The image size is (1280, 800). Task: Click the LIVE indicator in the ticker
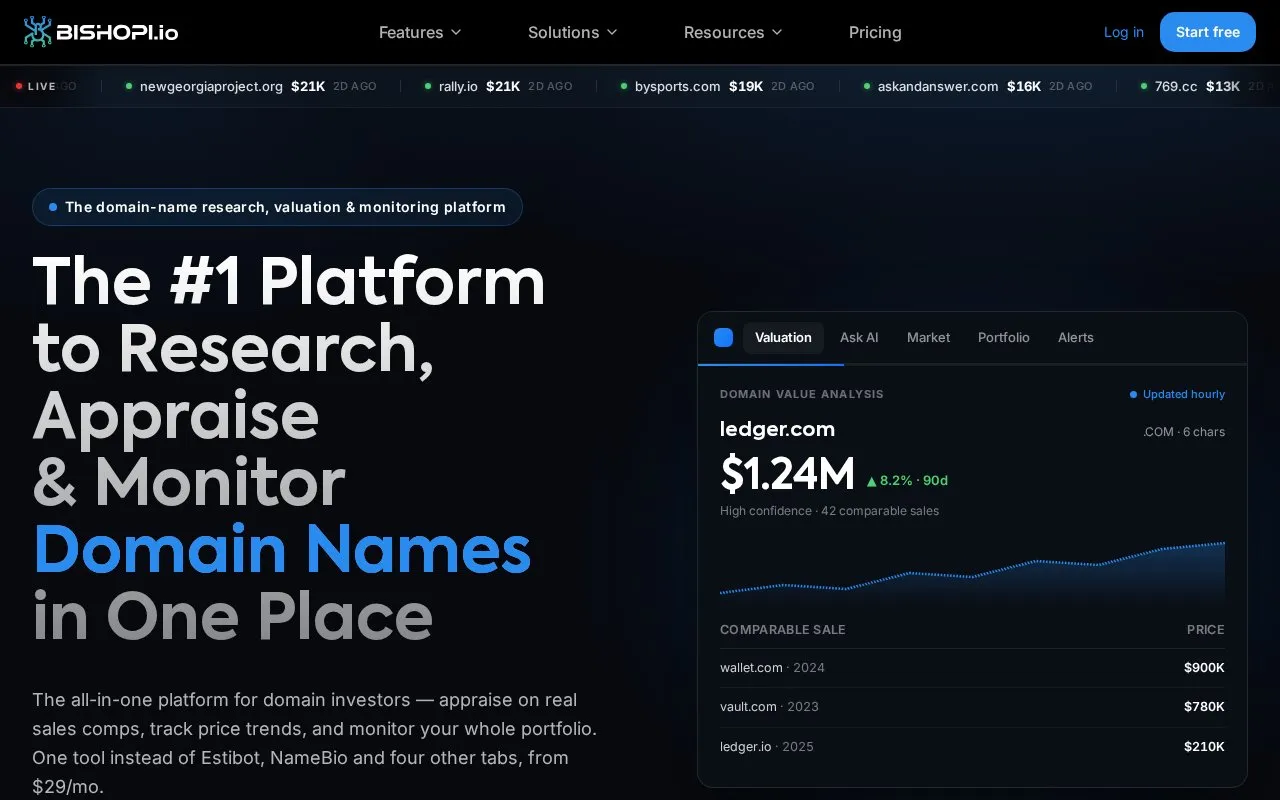point(36,87)
